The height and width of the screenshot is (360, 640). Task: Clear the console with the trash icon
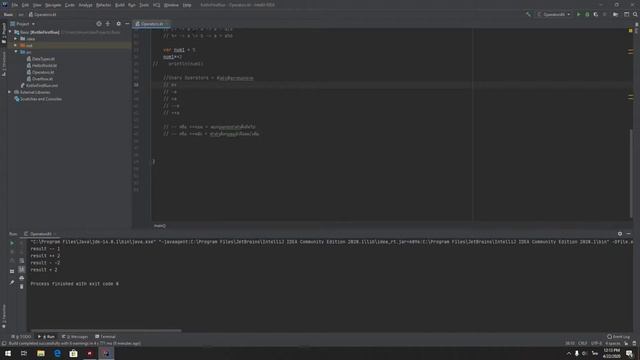point(22,287)
